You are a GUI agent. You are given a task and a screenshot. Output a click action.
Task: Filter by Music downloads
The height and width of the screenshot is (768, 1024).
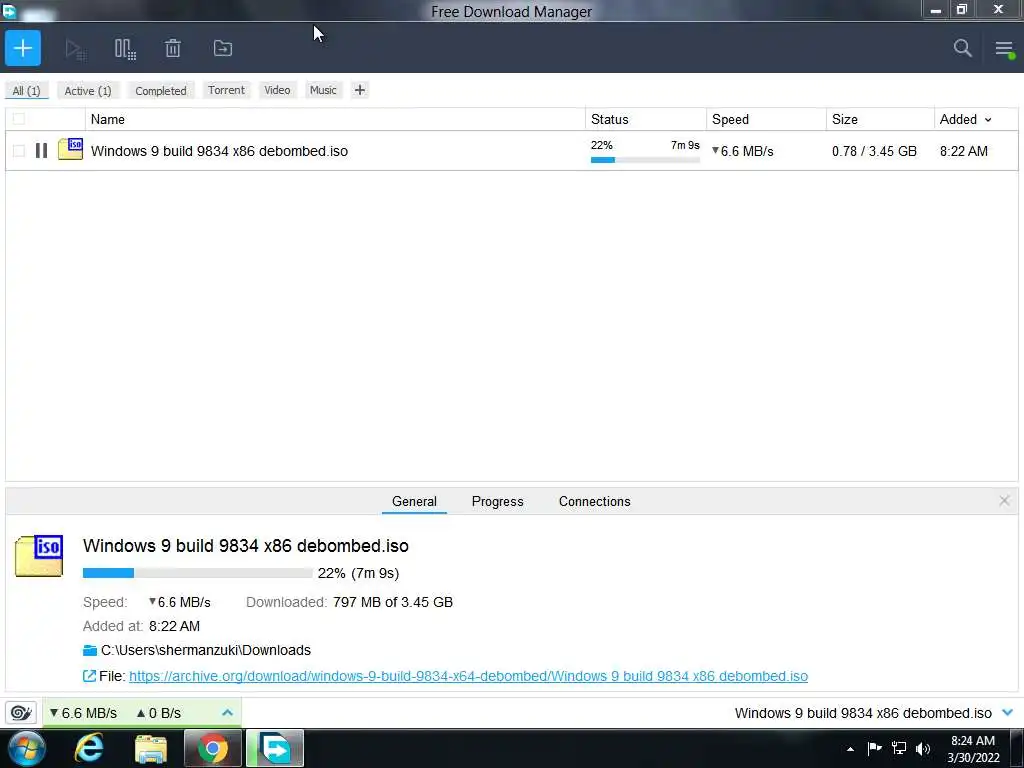pyautogui.click(x=323, y=90)
